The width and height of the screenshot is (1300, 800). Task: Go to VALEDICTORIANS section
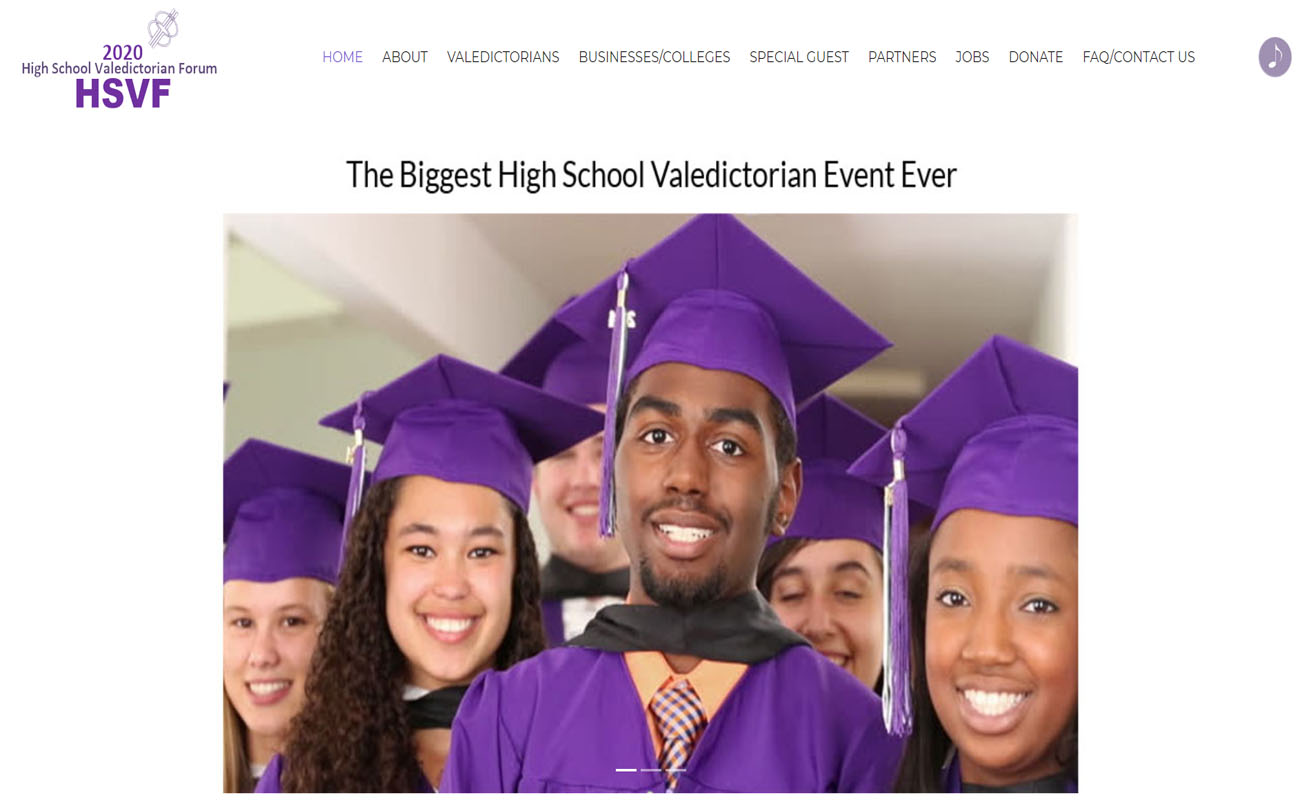point(503,57)
